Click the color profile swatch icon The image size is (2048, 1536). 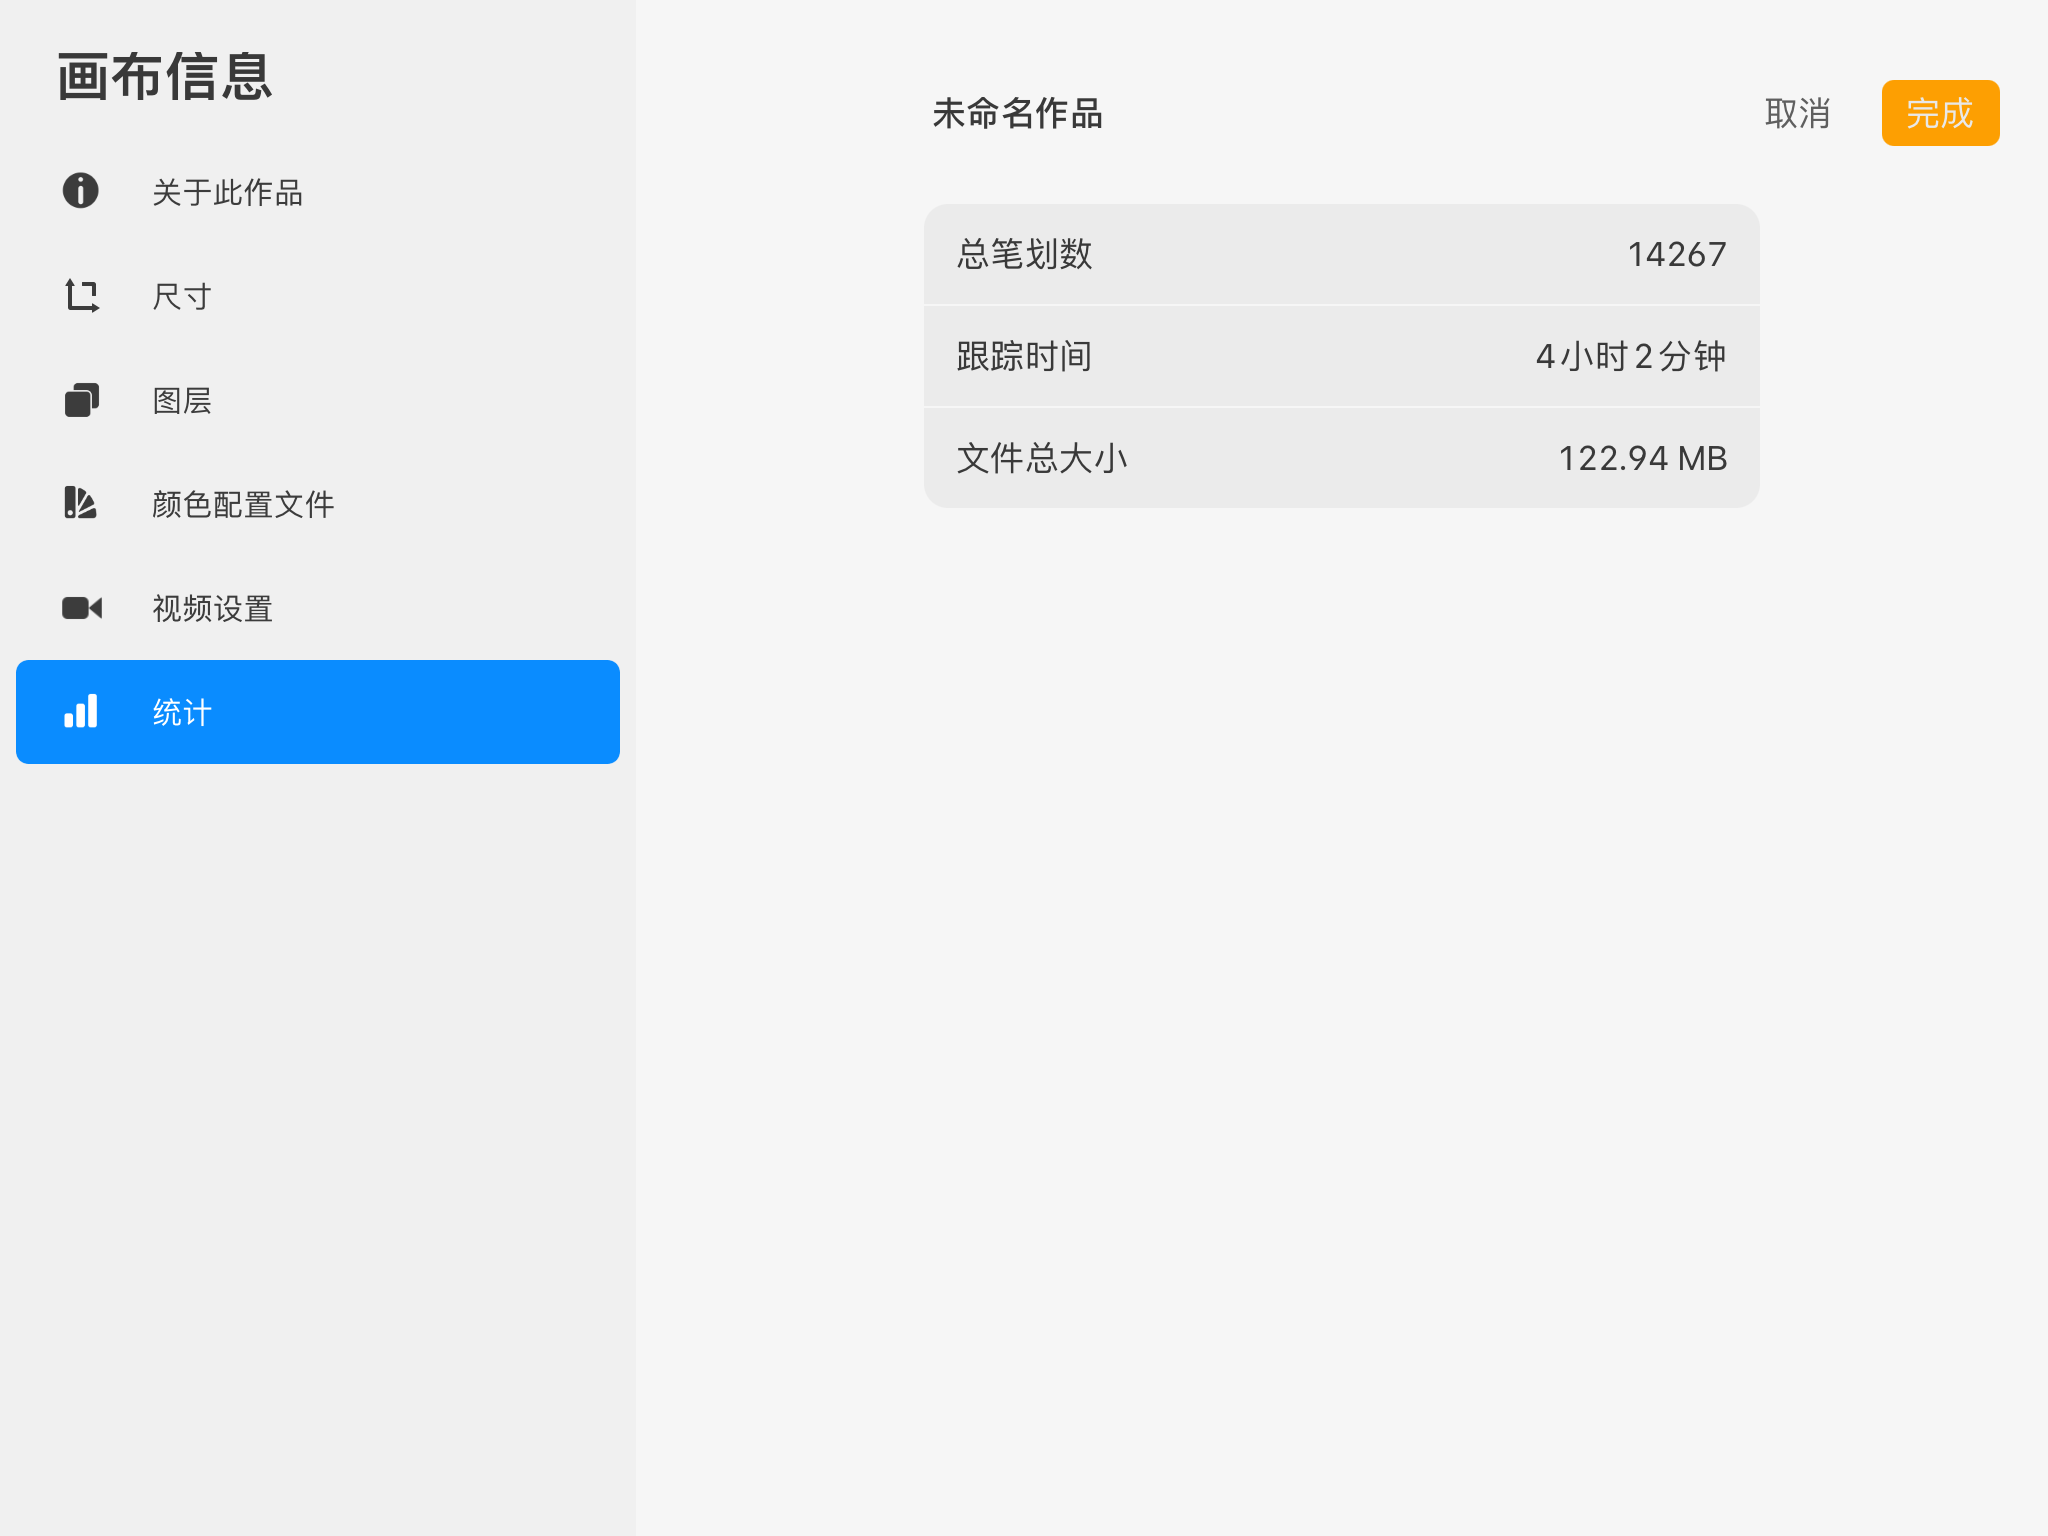[x=81, y=503]
